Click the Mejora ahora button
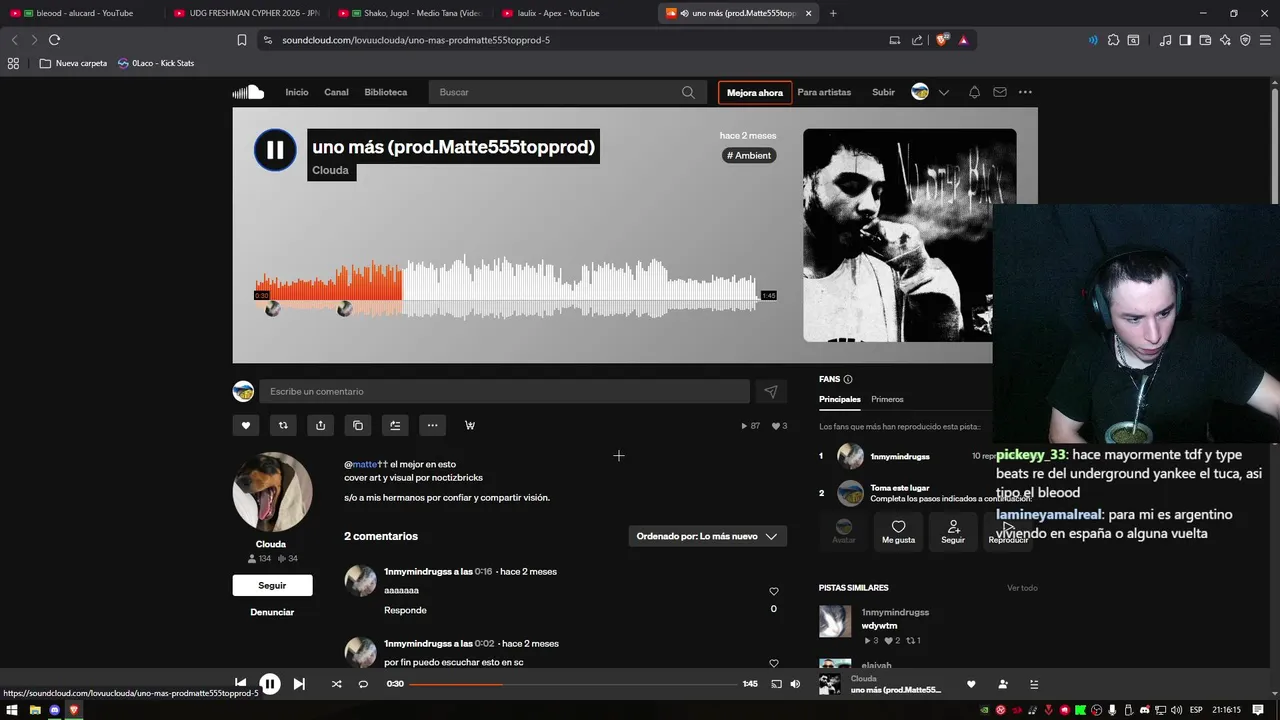 pos(755,93)
